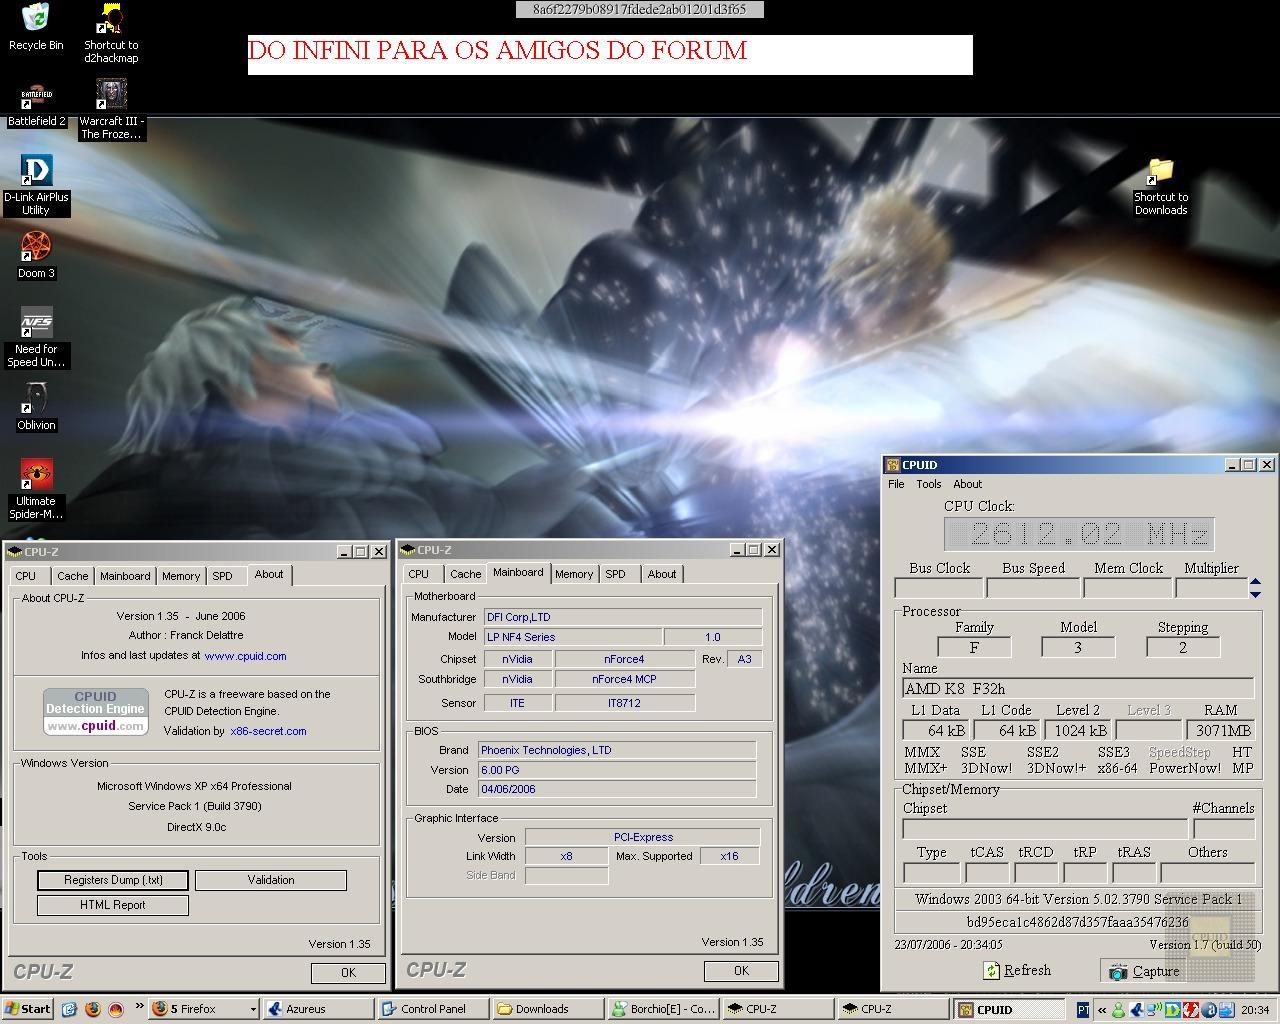Click the HTML Report button
The image size is (1280, 1024).
pos(113,905)
